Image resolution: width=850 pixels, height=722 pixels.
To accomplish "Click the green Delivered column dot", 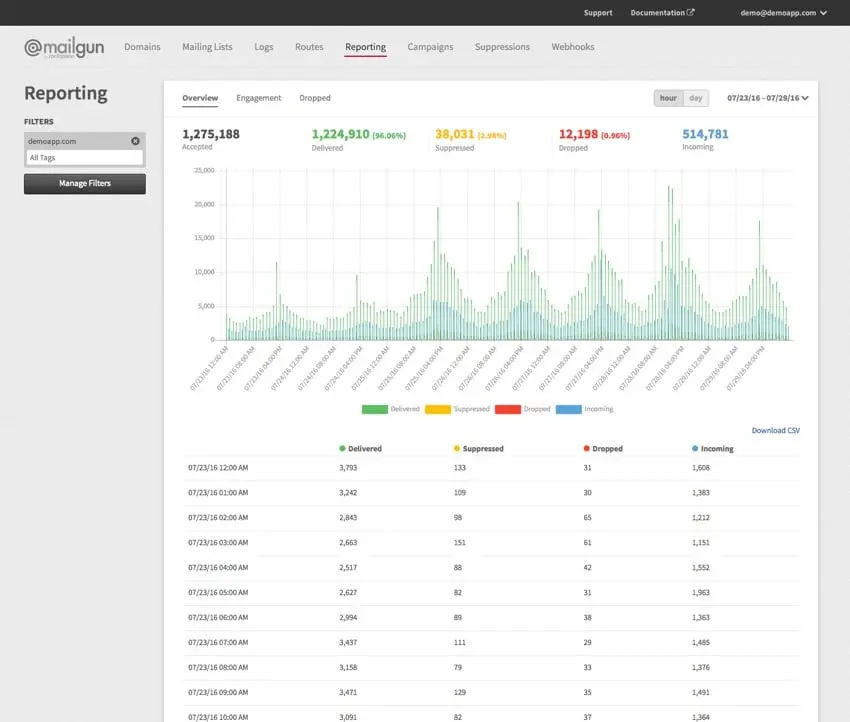I will click(x=342, y=449).
